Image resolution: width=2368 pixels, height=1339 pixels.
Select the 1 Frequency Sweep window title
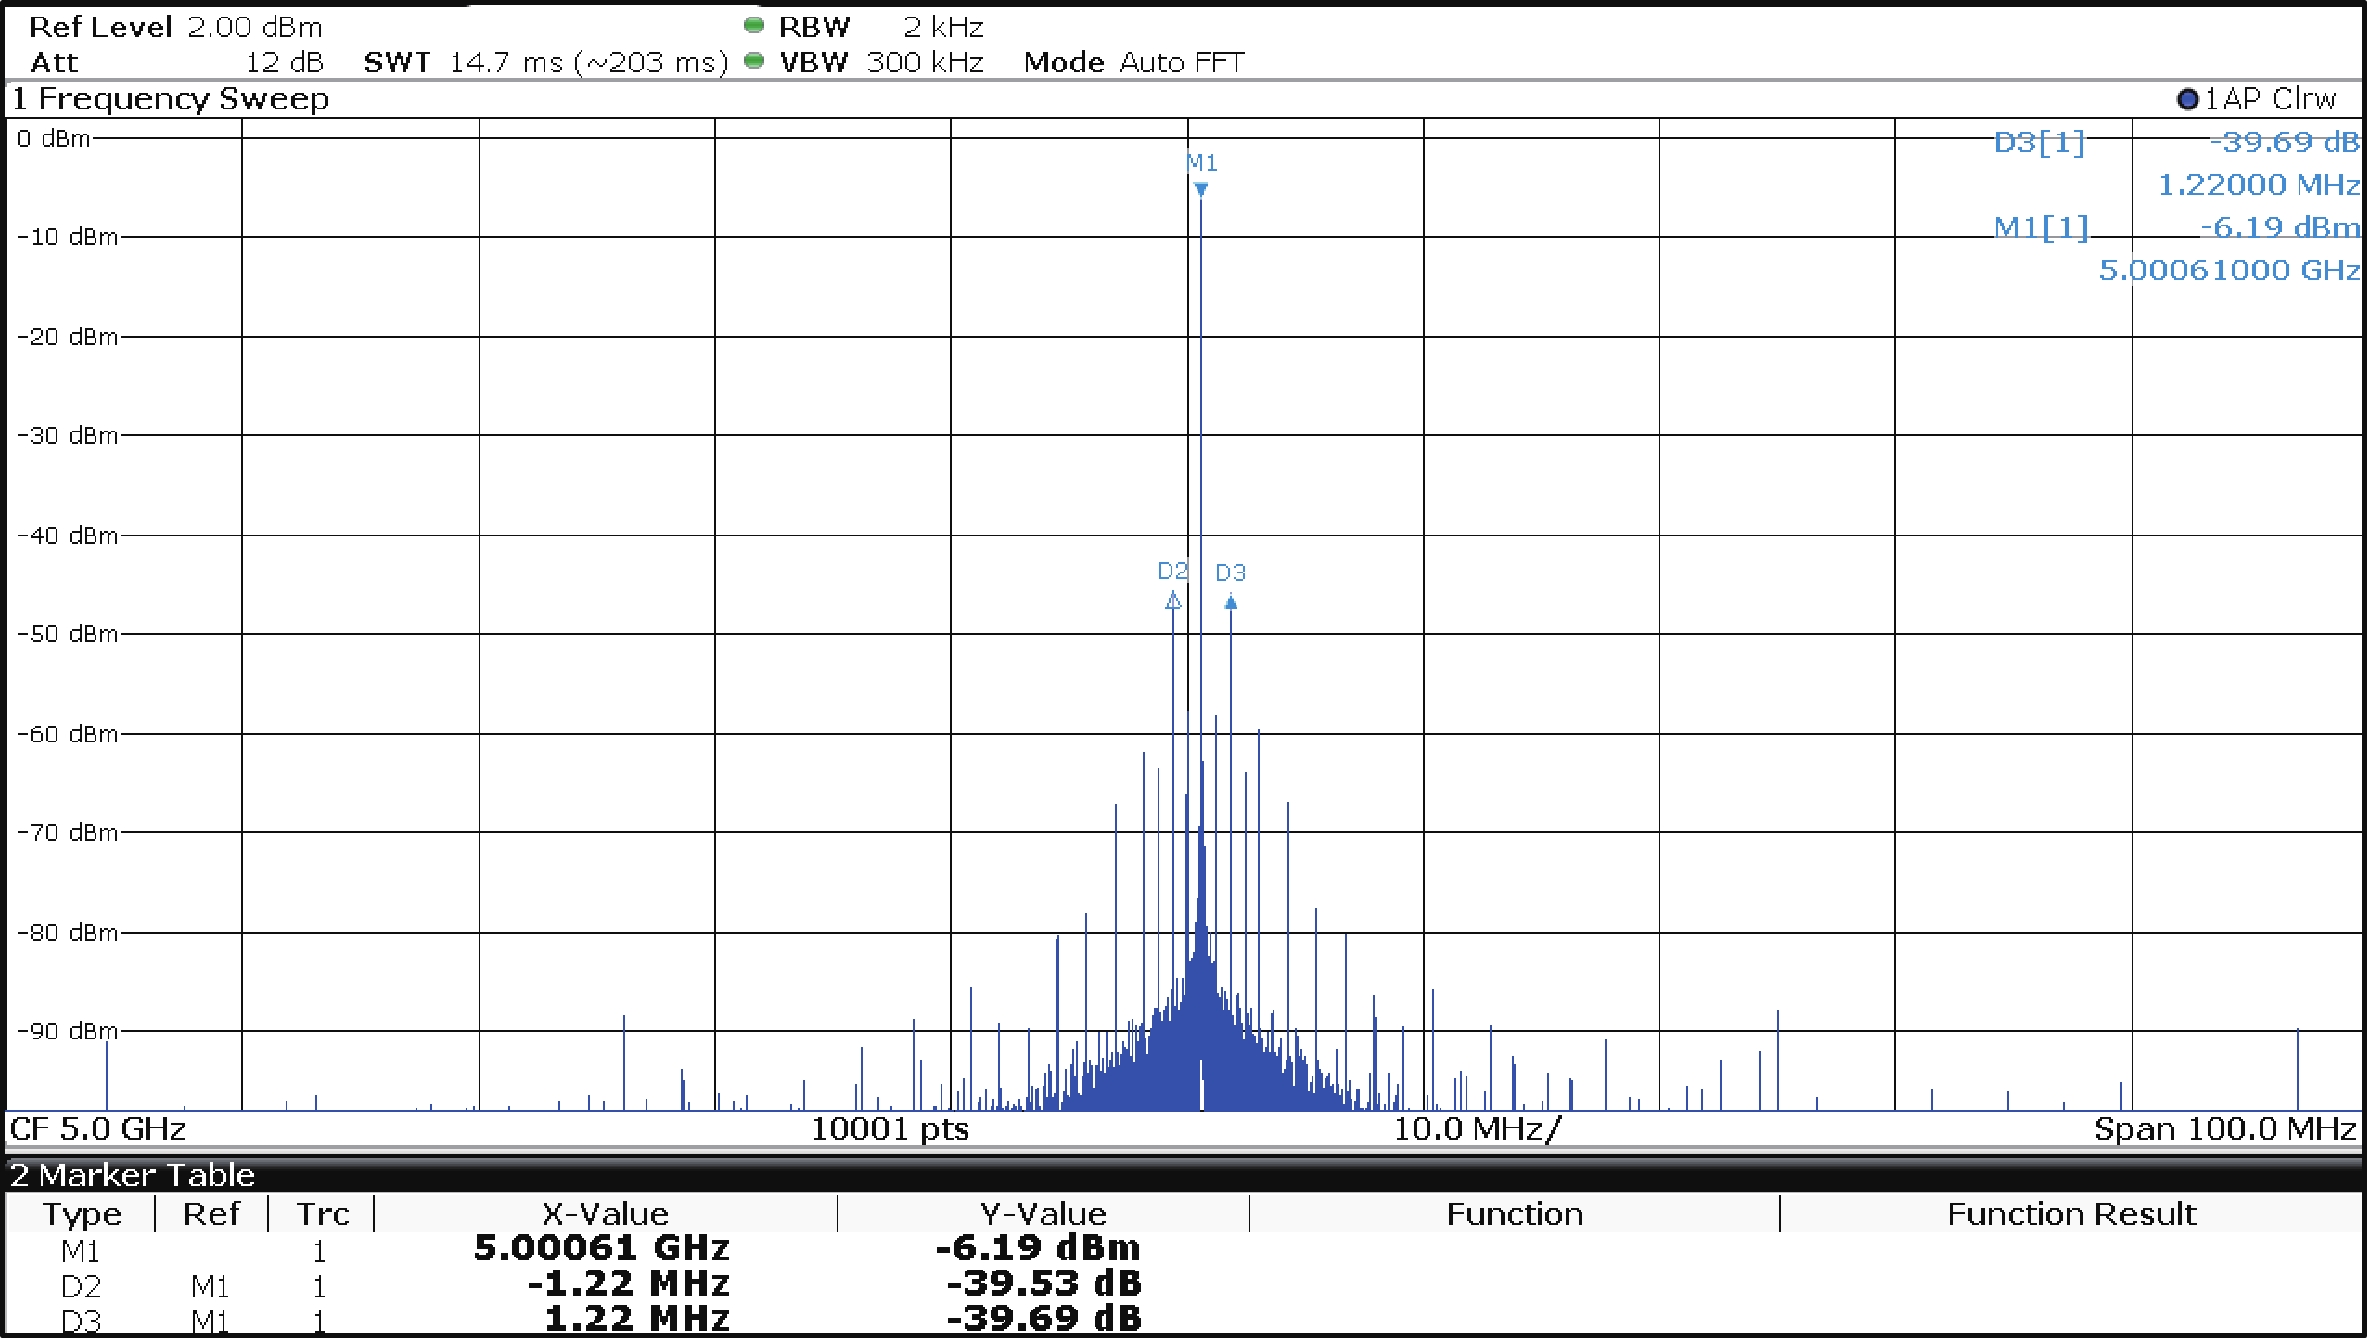coord(170,99)
